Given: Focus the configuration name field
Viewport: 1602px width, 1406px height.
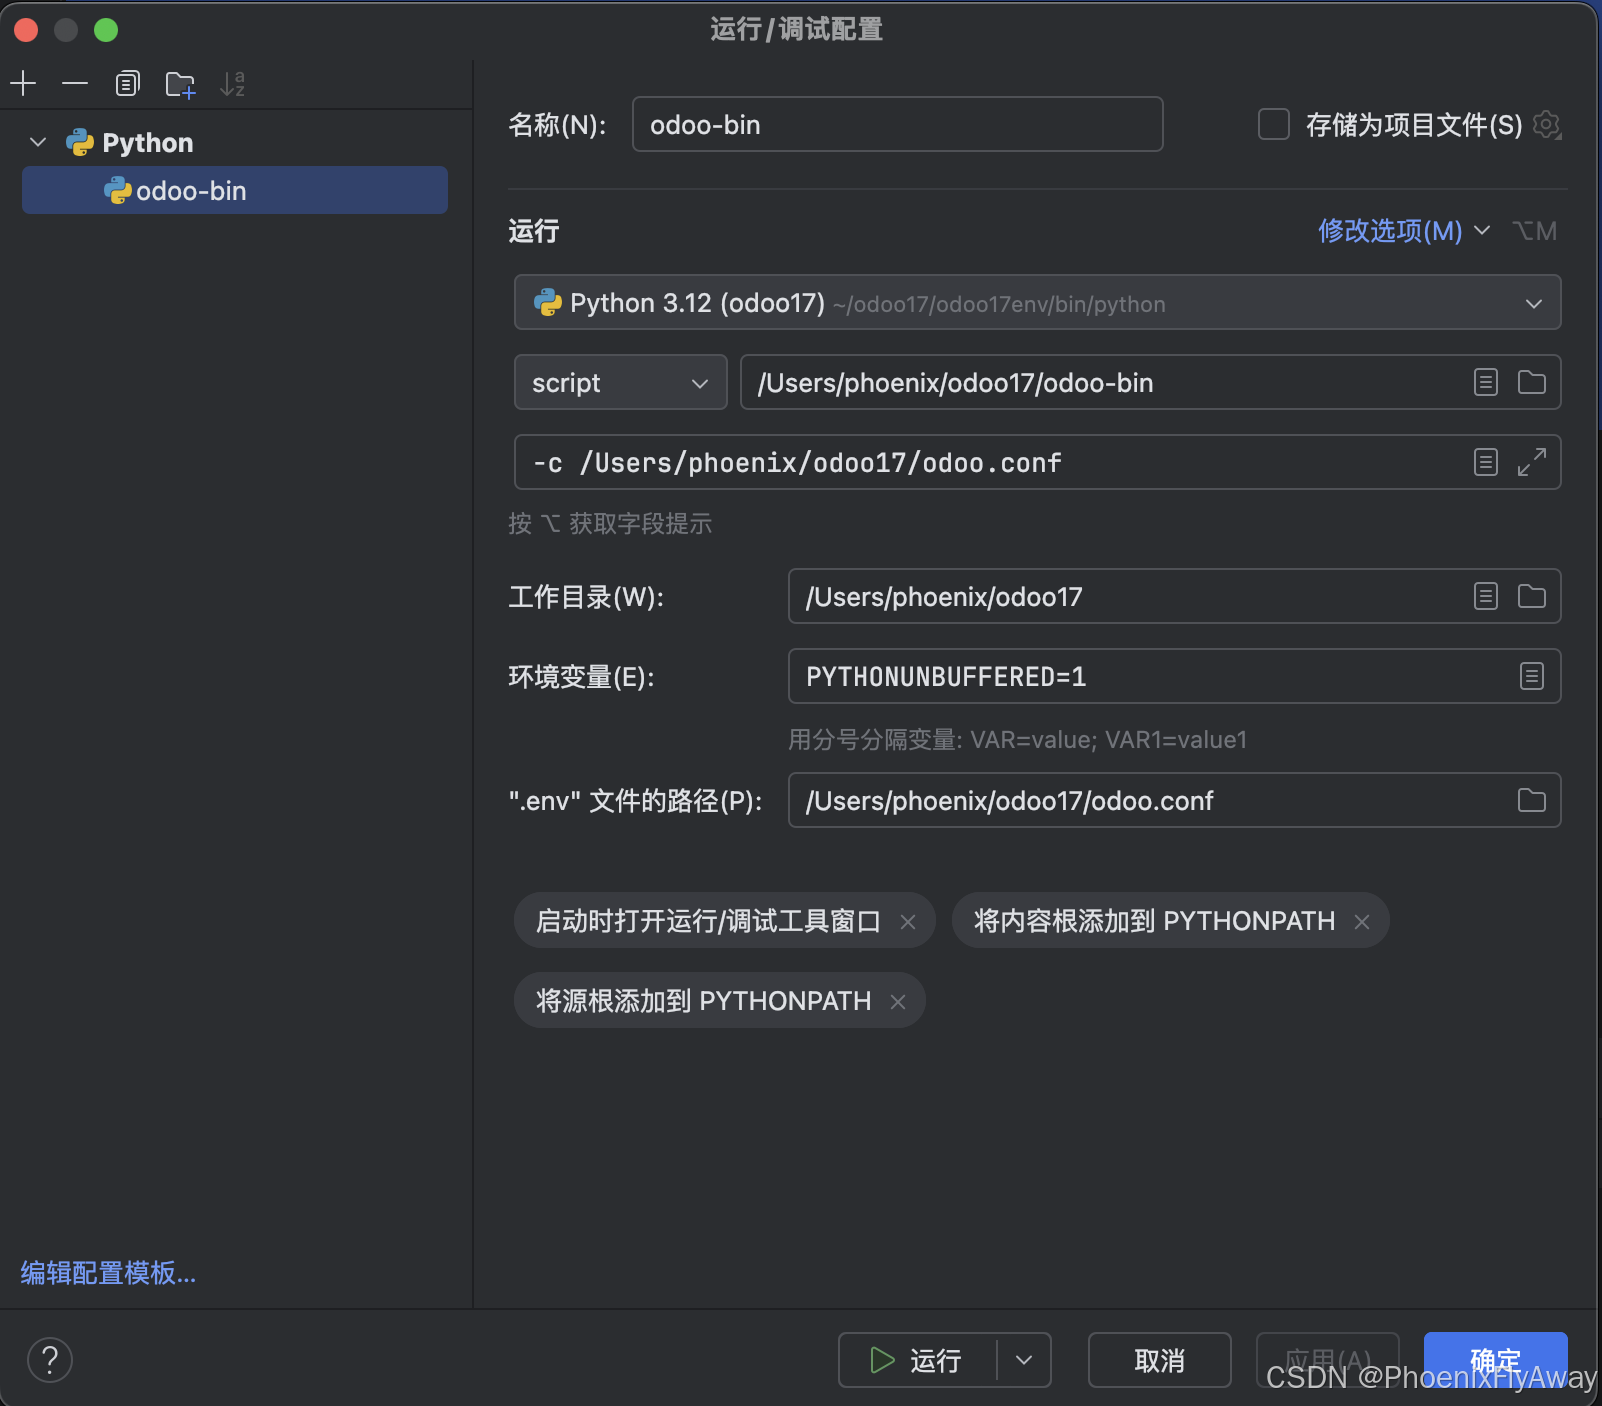Looking at the screenshot, I should [x=897, y=124].
